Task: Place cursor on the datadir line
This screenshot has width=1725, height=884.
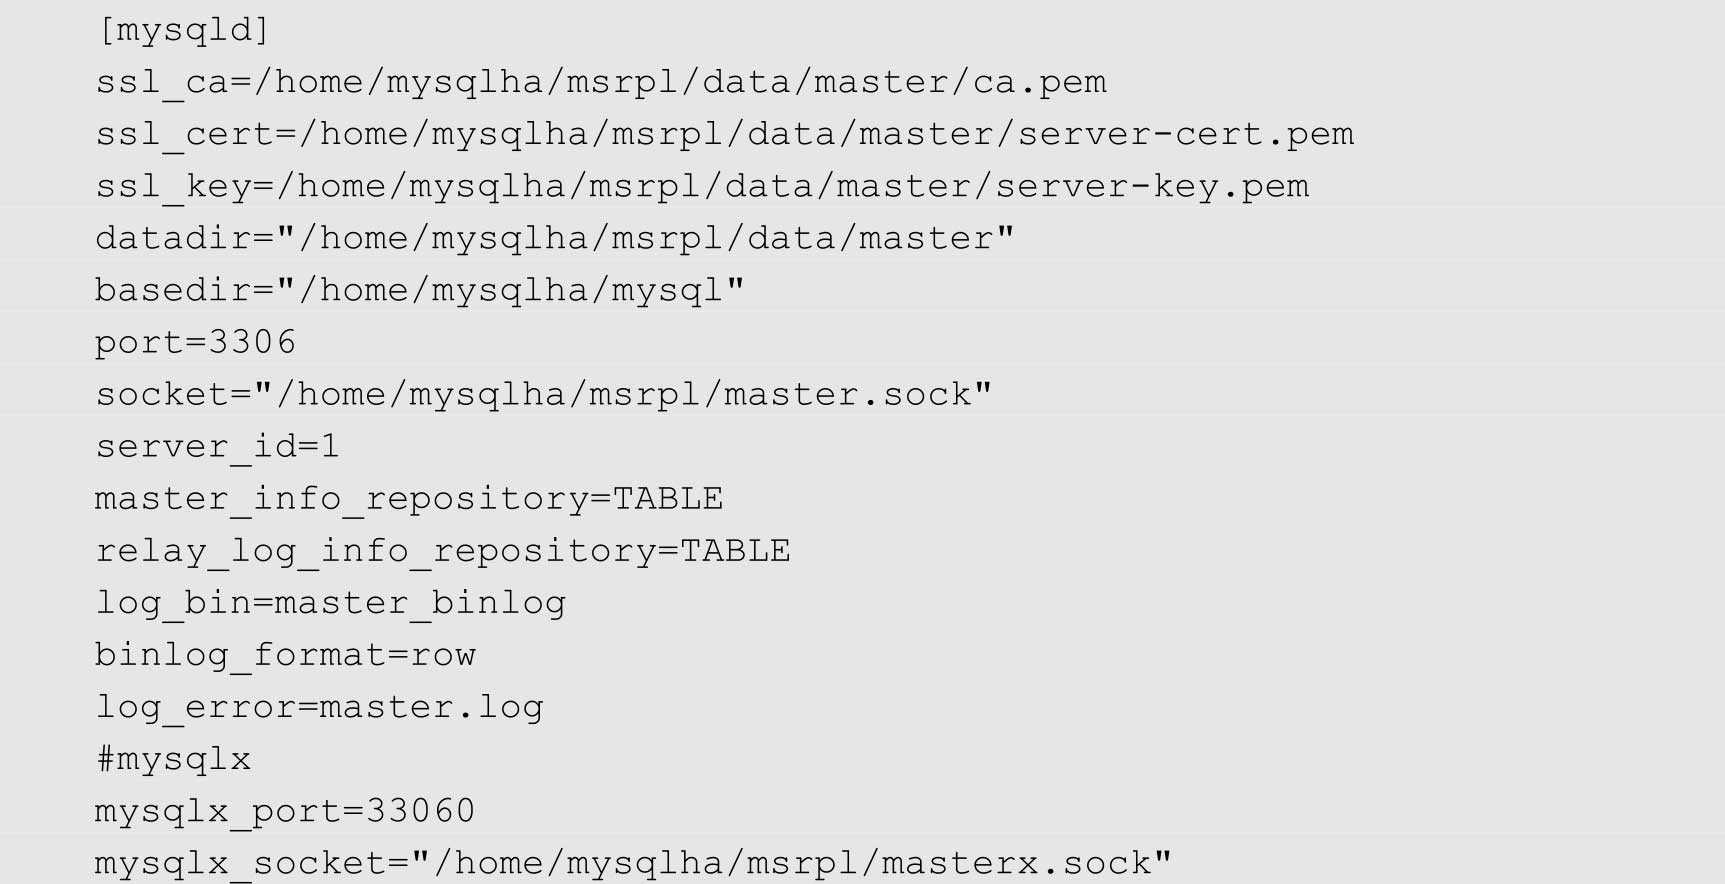Action: coord(555,238)
